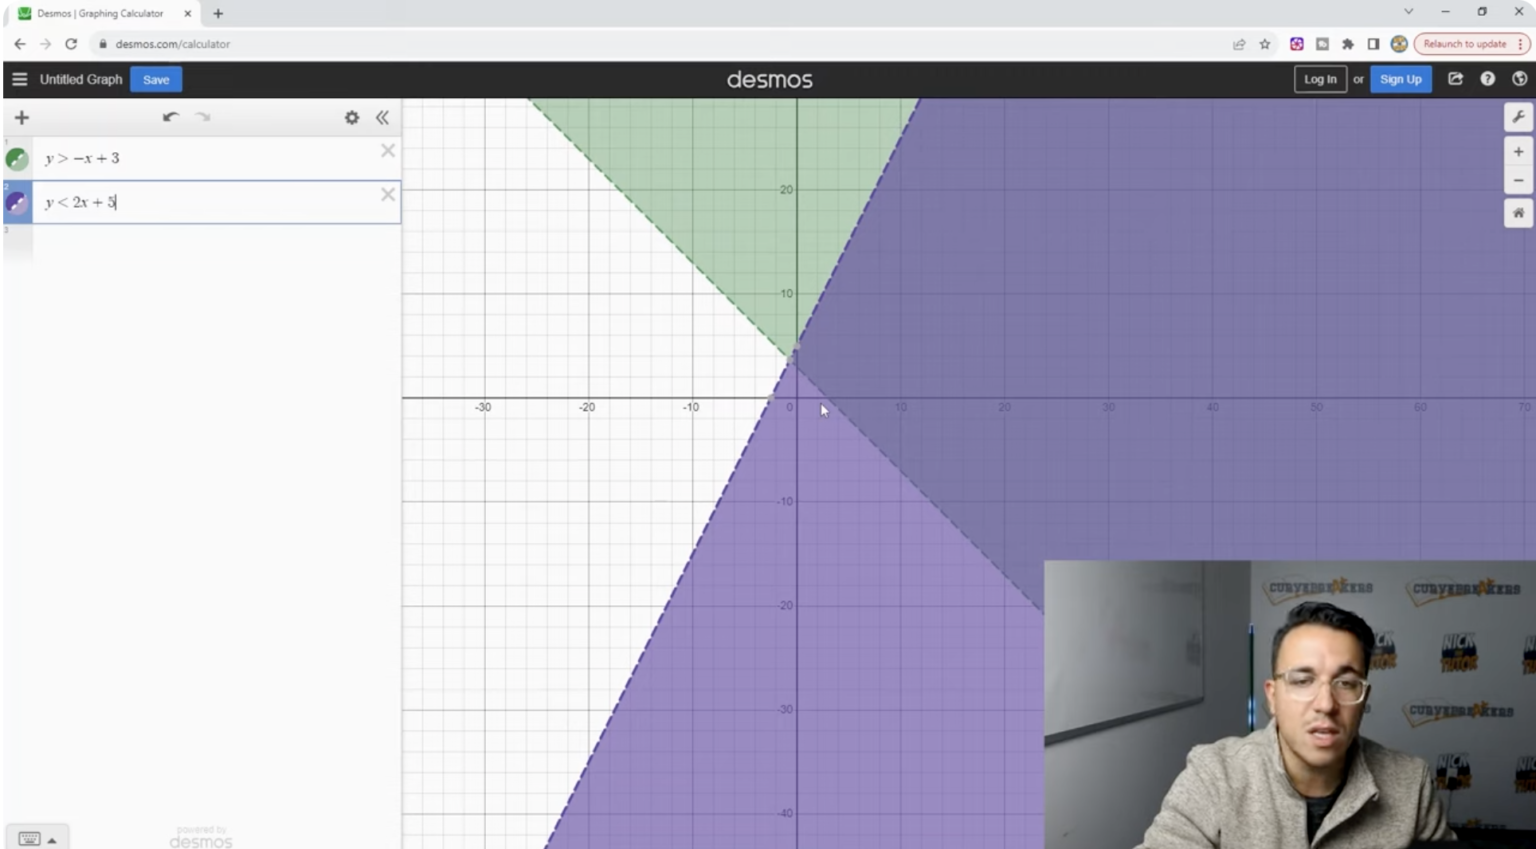Click the undo arrow icon
The image size is (1536, 849).
click(x=170, y=117)
